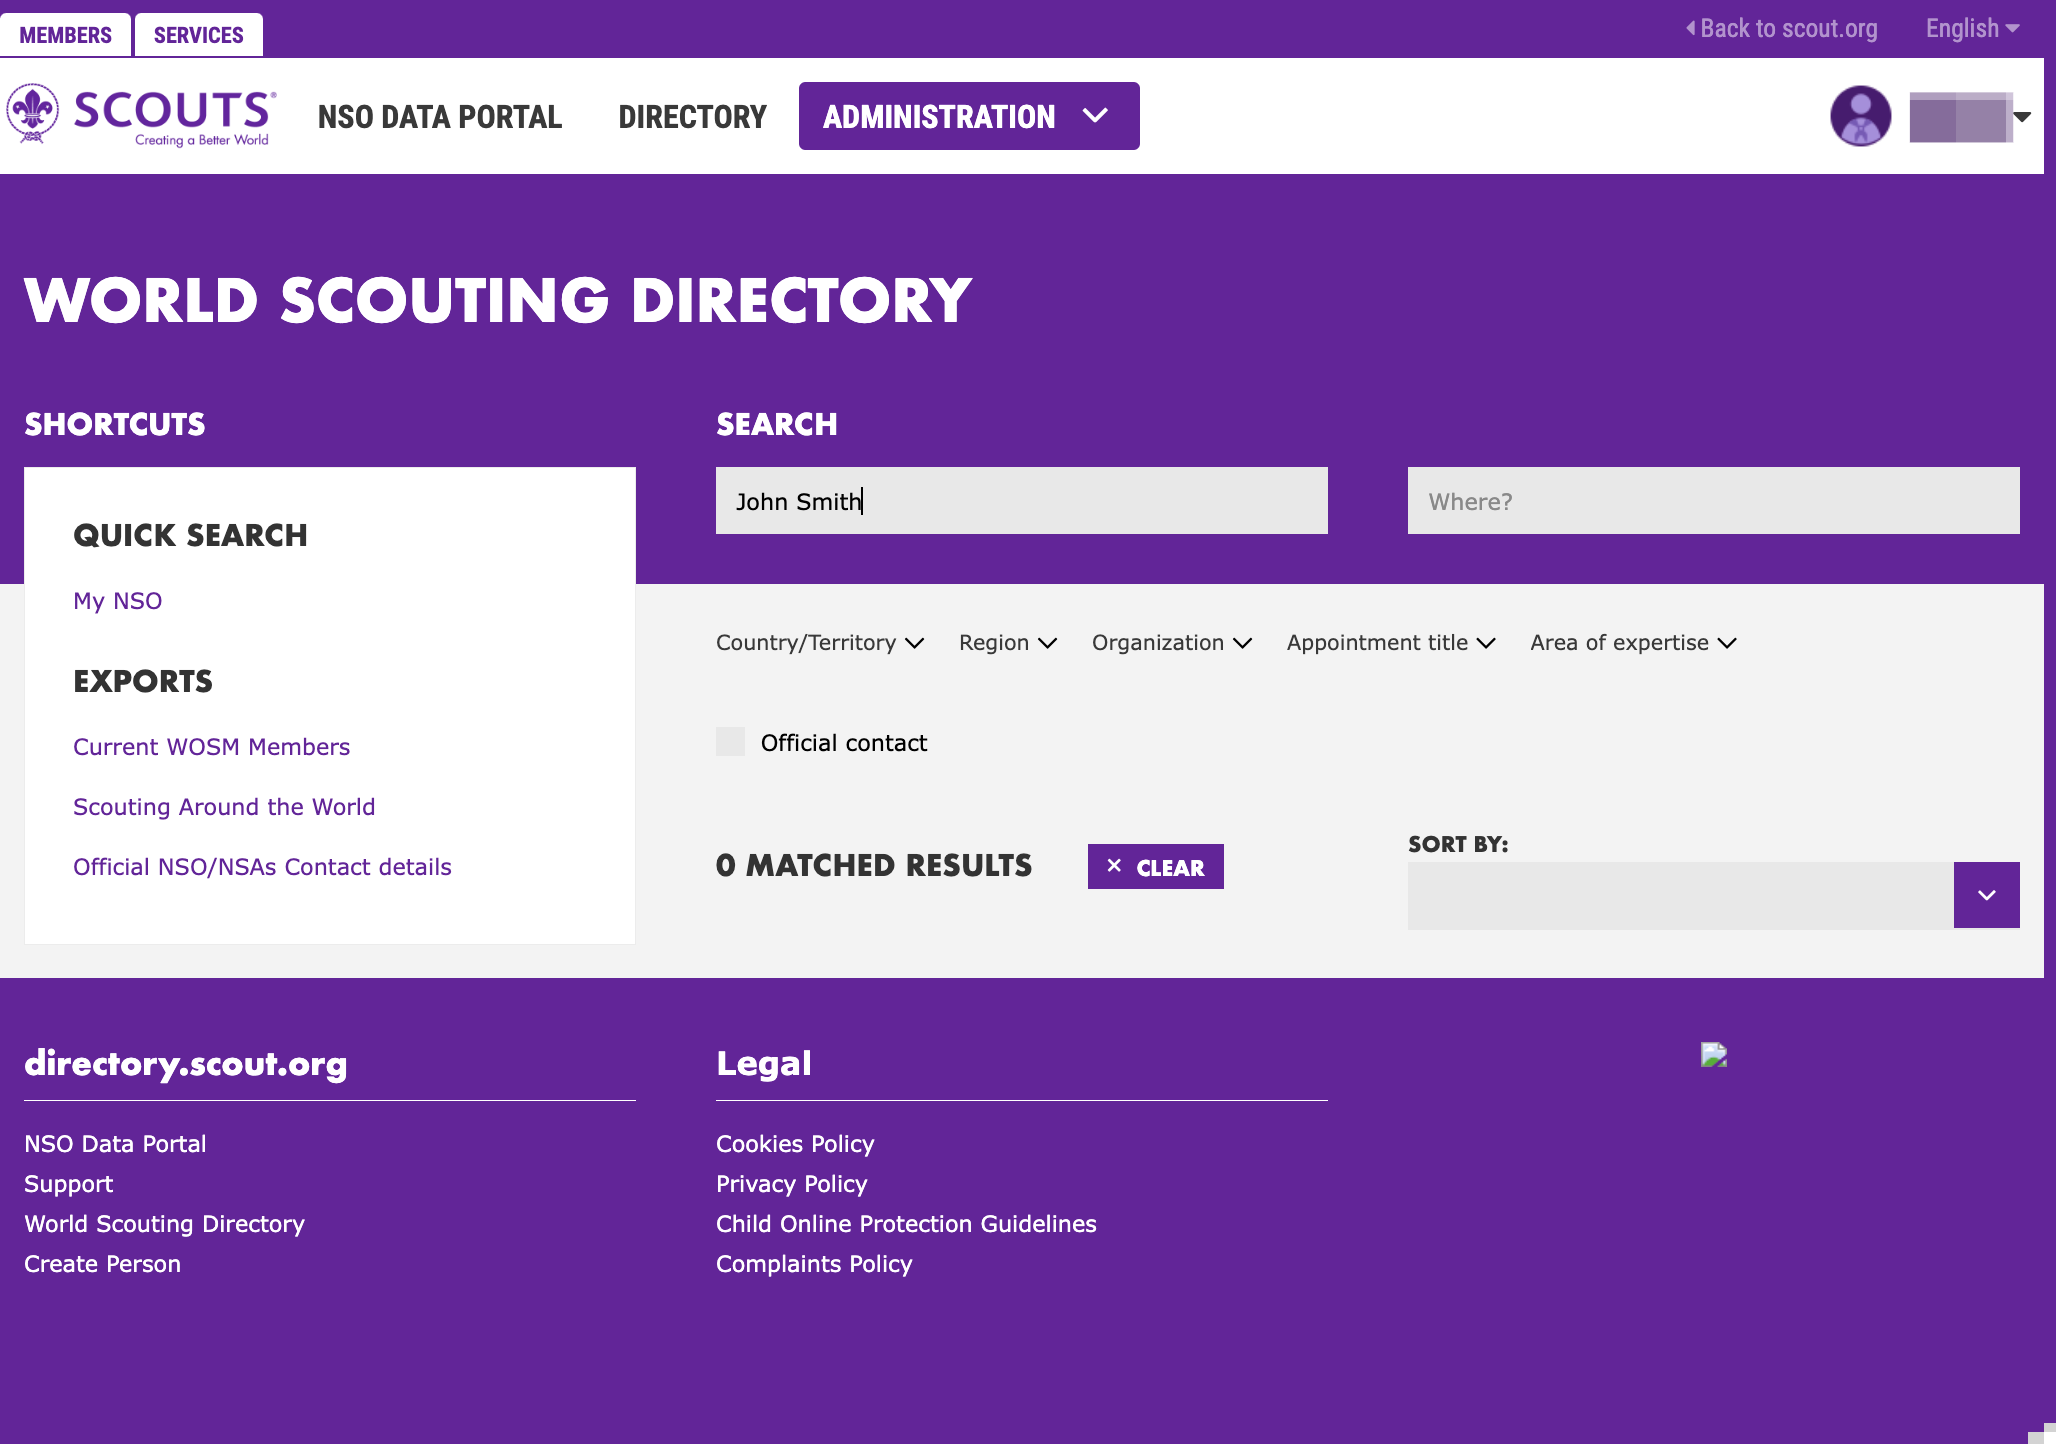Open the Cookies Policy
This screenshot has height=1444, width=2056.
tap(795, 1144)
